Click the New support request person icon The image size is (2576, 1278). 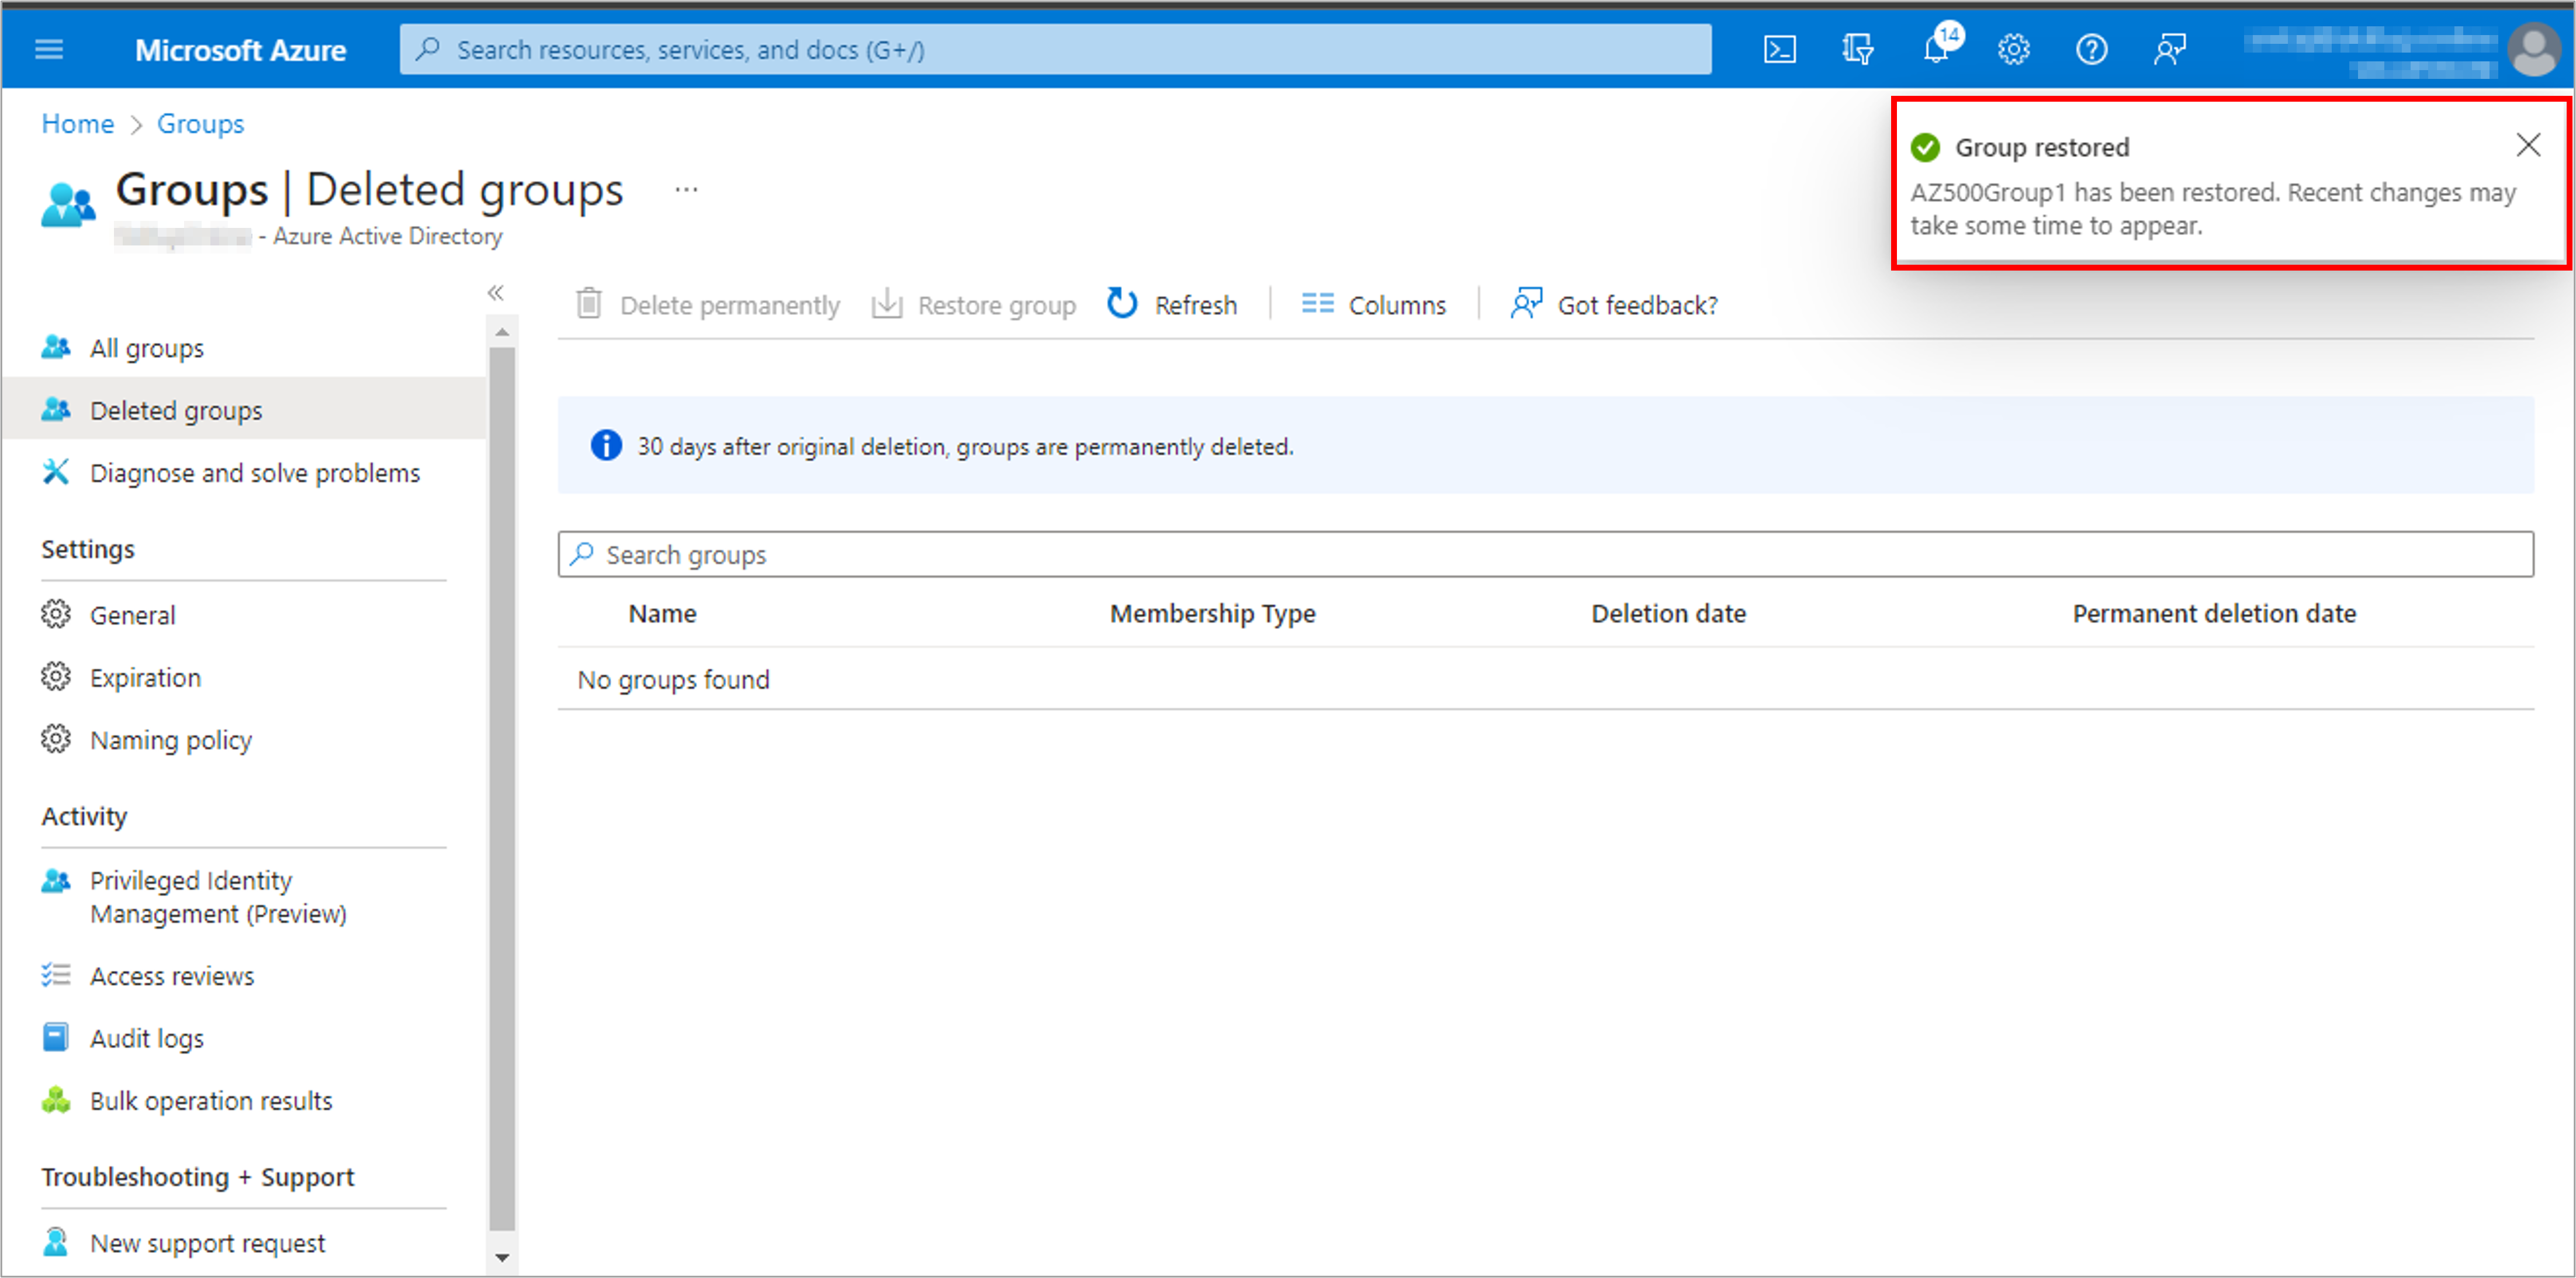click(56, 1241)
